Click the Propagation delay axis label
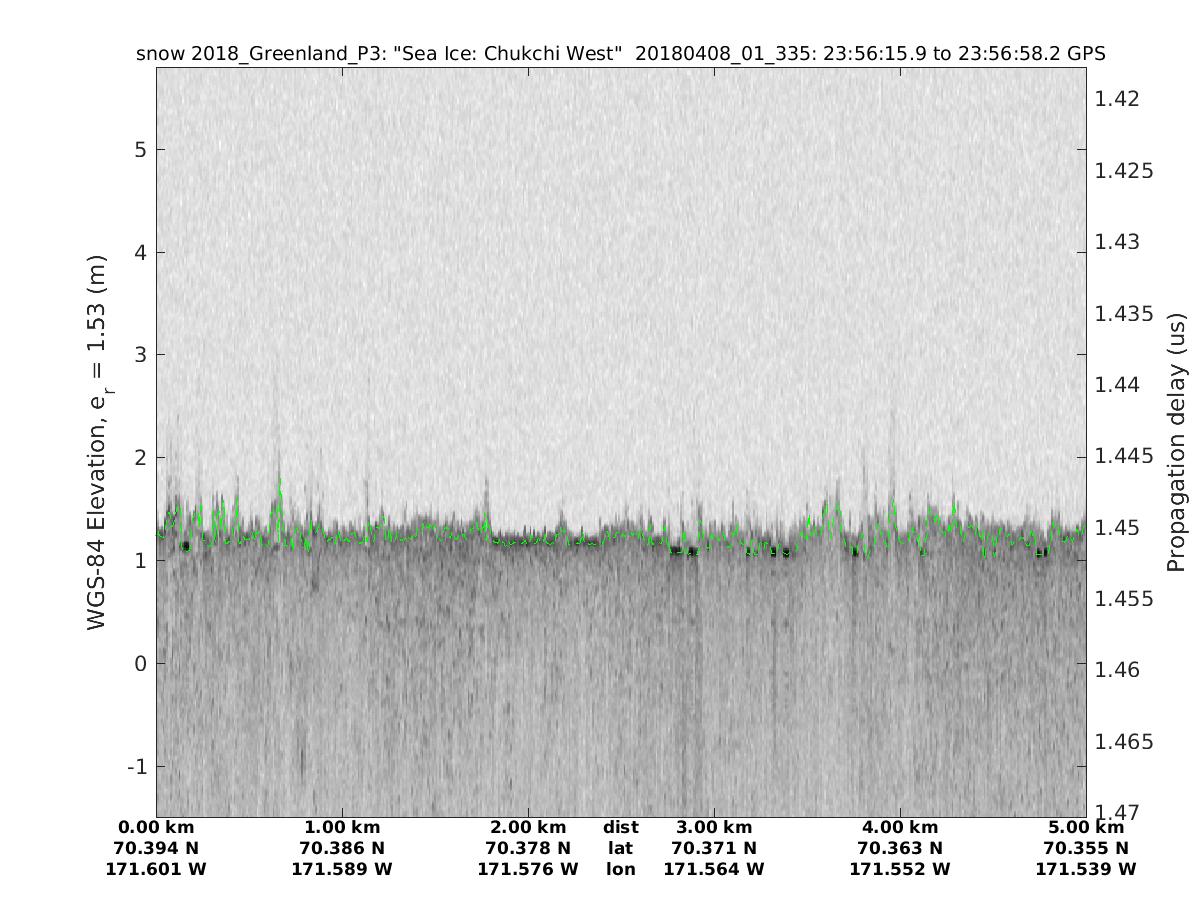Viewport: 1200px width, 900px height. click(1176, 441)
